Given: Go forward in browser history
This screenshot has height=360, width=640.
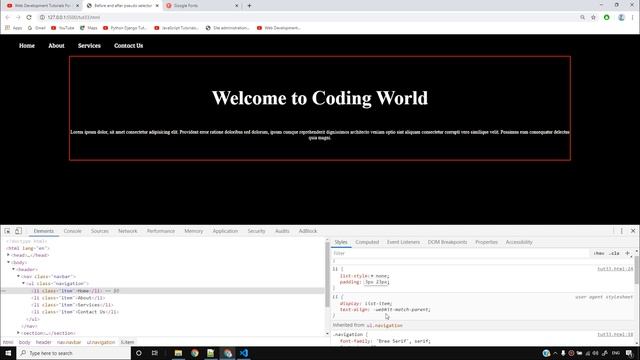Looking at the screenshot, I should coord(18,17).
